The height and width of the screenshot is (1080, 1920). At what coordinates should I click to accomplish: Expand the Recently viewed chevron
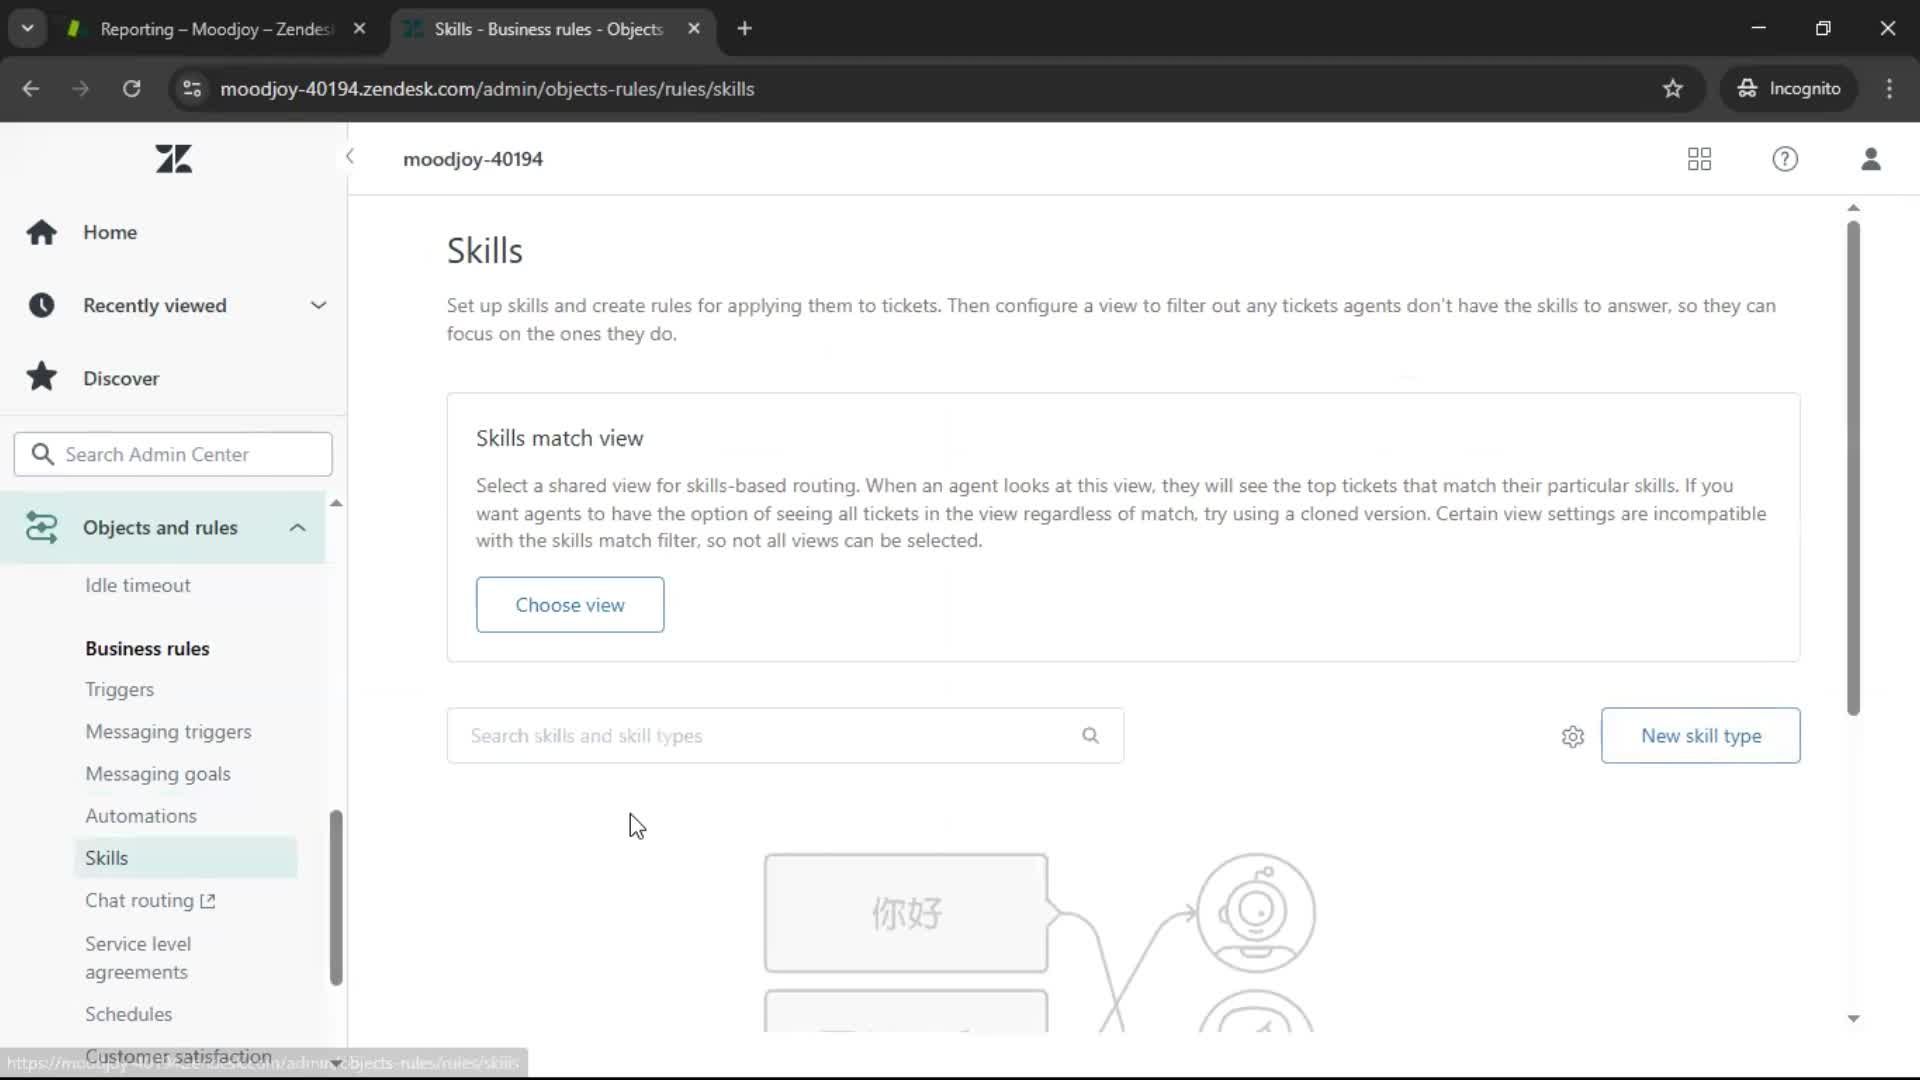coord(318,305)
